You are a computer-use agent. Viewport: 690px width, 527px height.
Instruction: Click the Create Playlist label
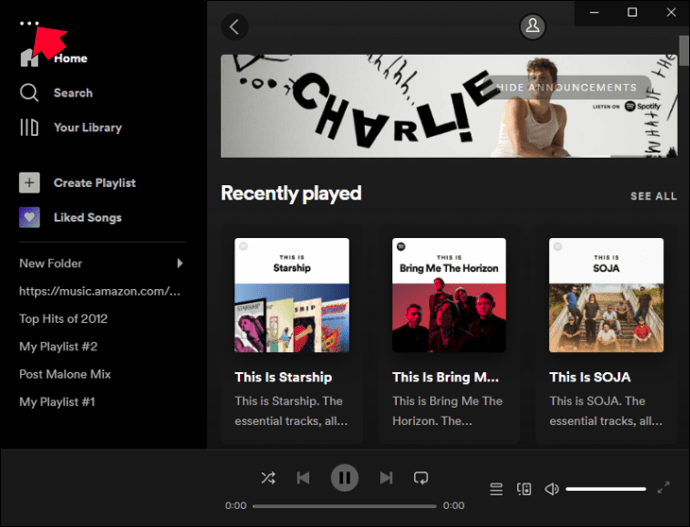point(95,183)
